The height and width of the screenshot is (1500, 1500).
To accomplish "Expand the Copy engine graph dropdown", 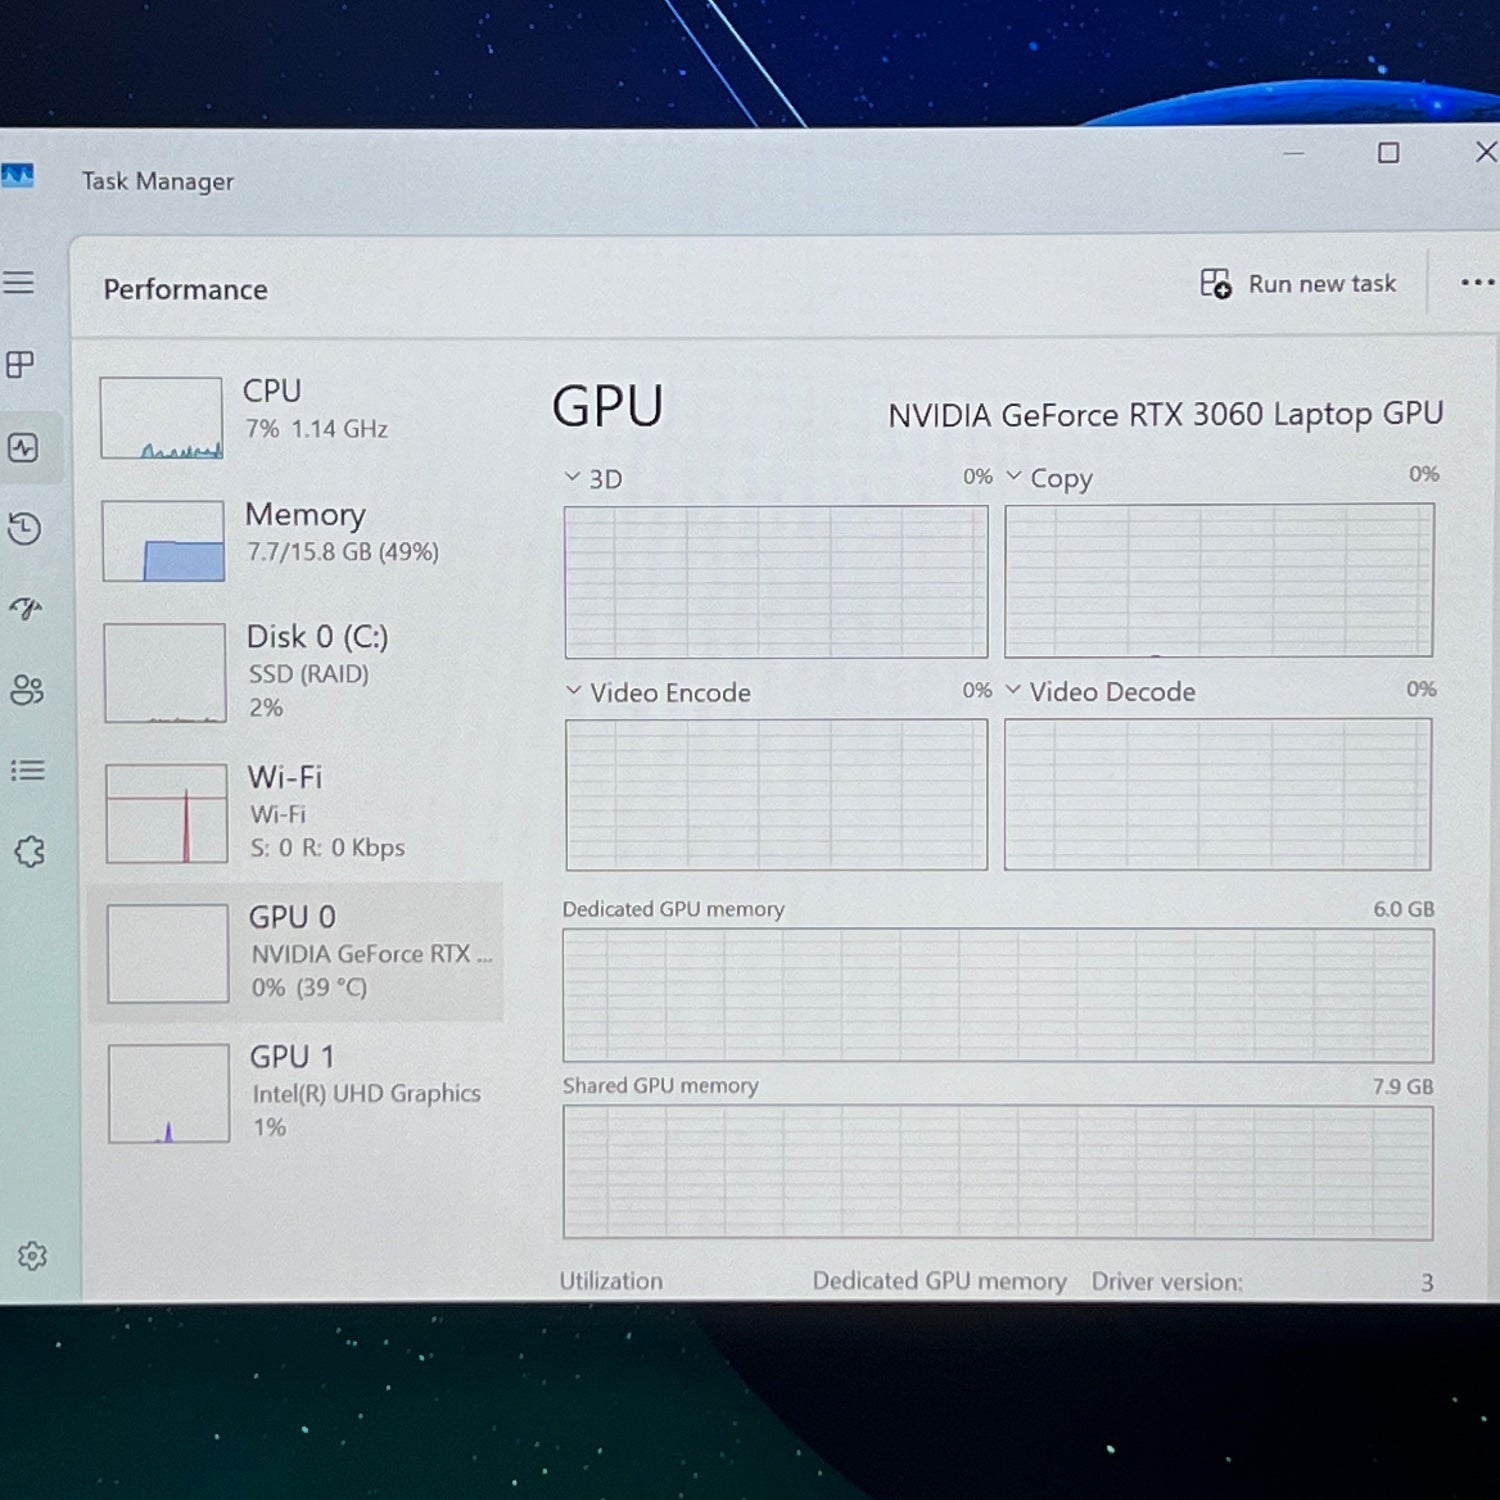I will pos(1014,476).
